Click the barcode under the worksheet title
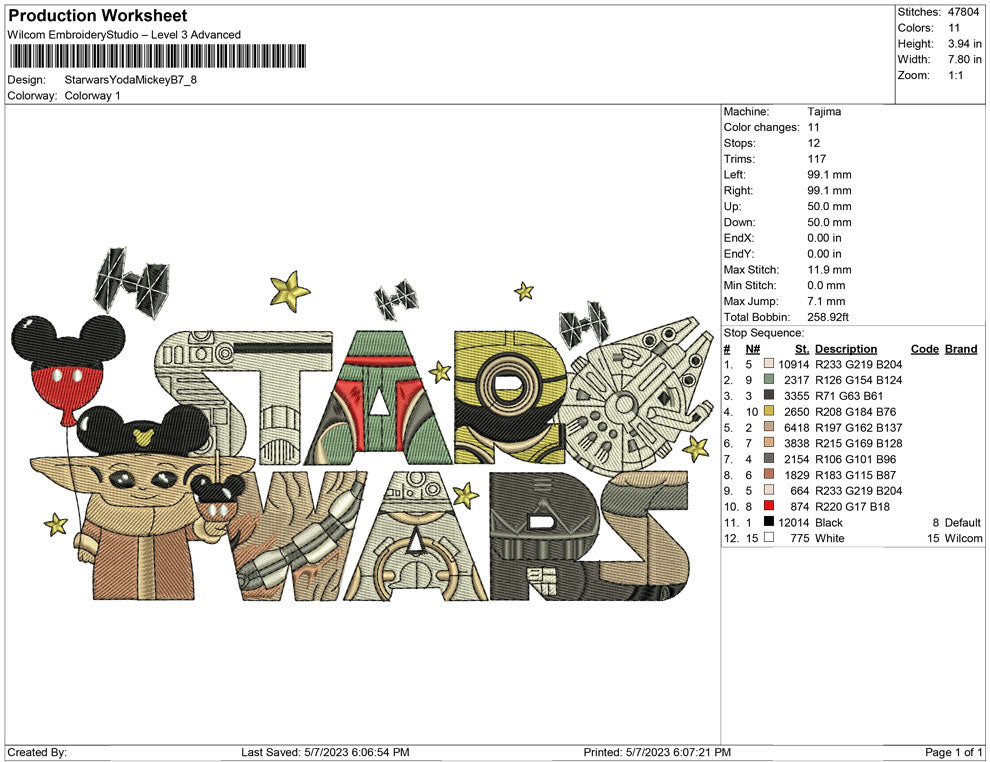 point(157,56)
